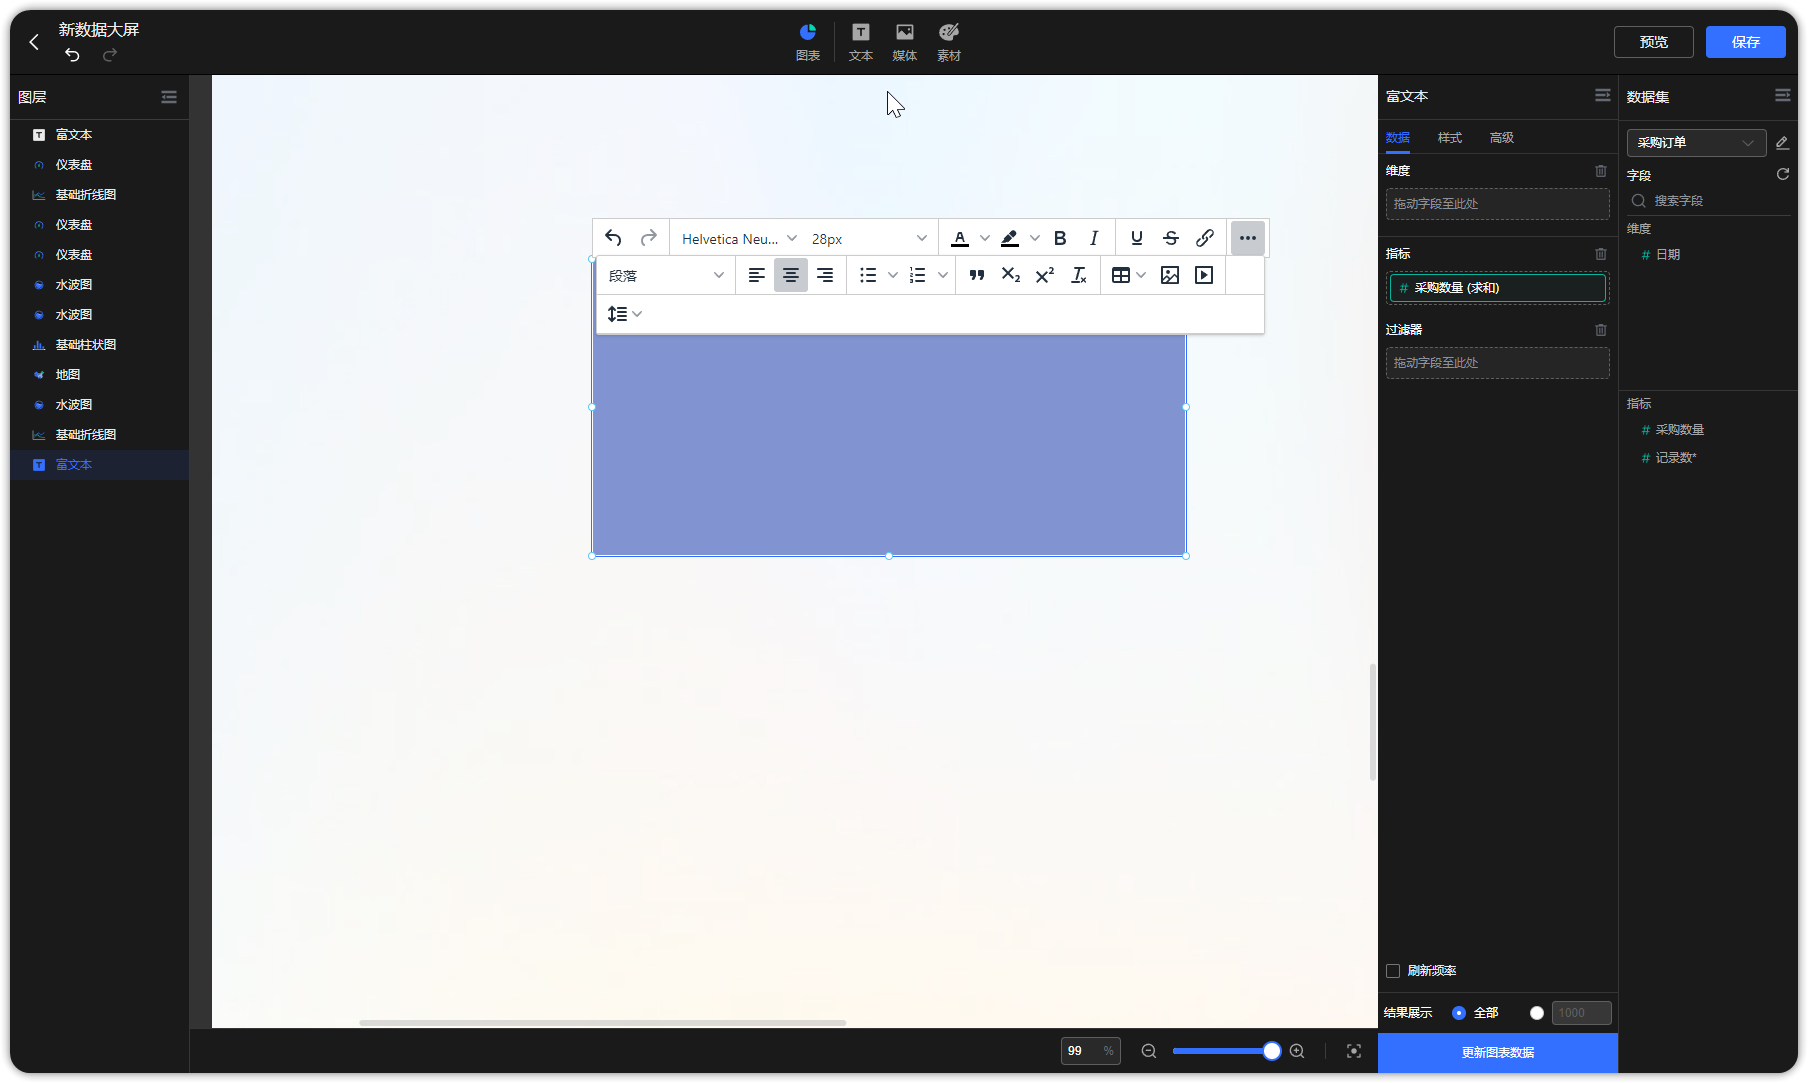
Task: Expand bulleted list style options
Action: point(893,275)
